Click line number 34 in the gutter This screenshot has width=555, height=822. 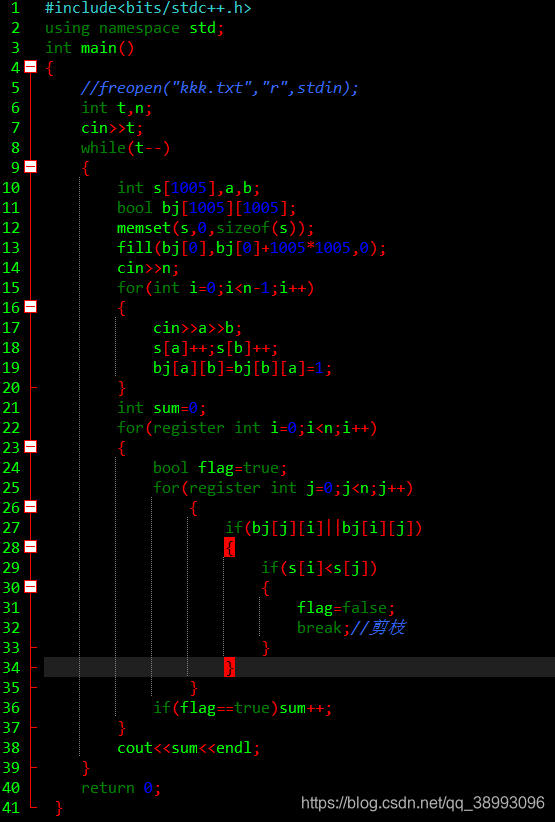click(11, 667)
